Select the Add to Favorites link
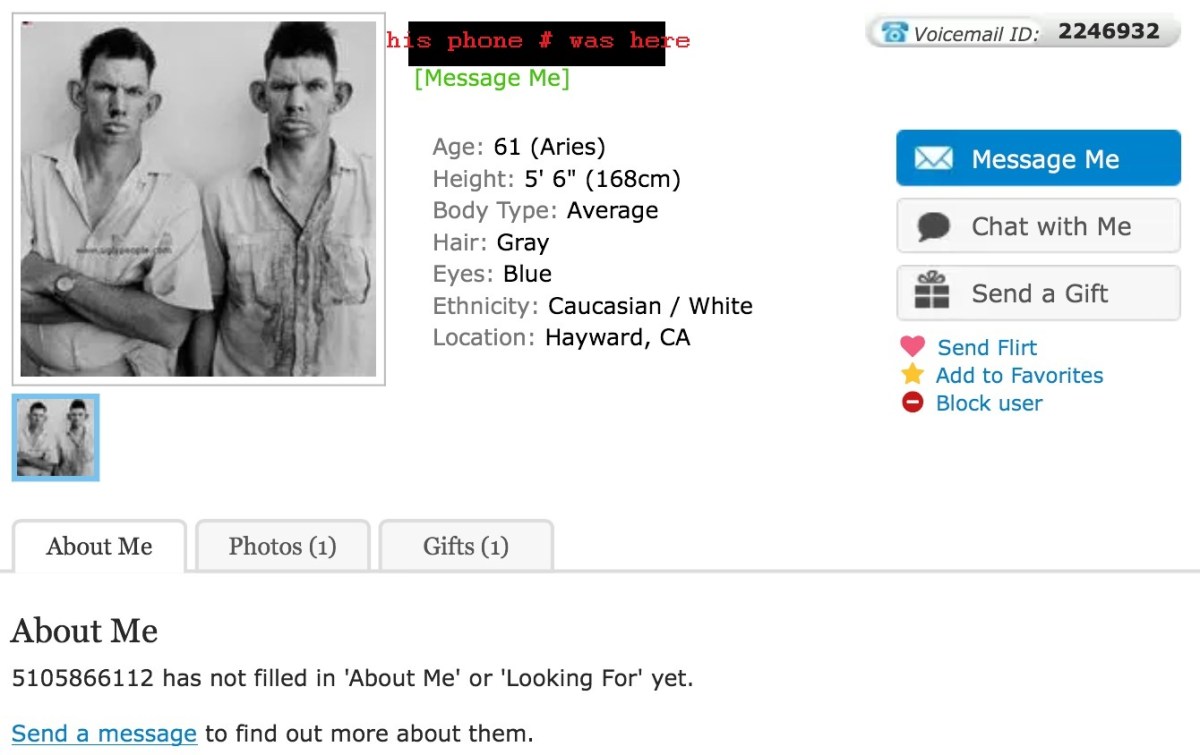 pos(1019,376)
